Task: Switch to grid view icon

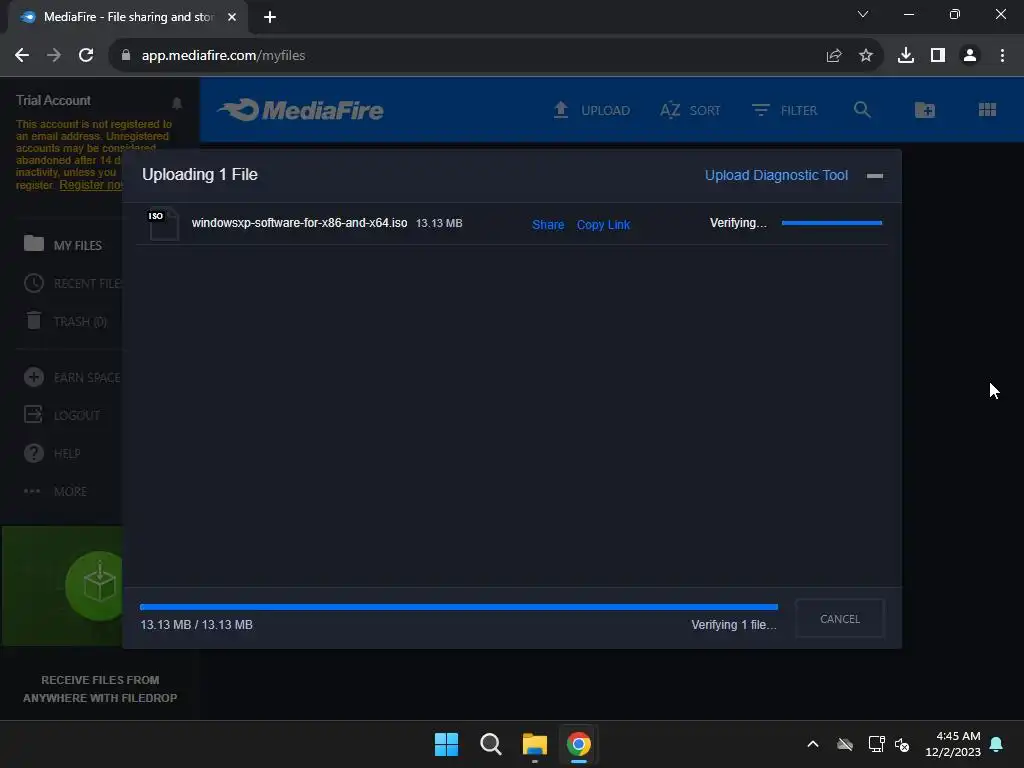Action: coord(987,110)
